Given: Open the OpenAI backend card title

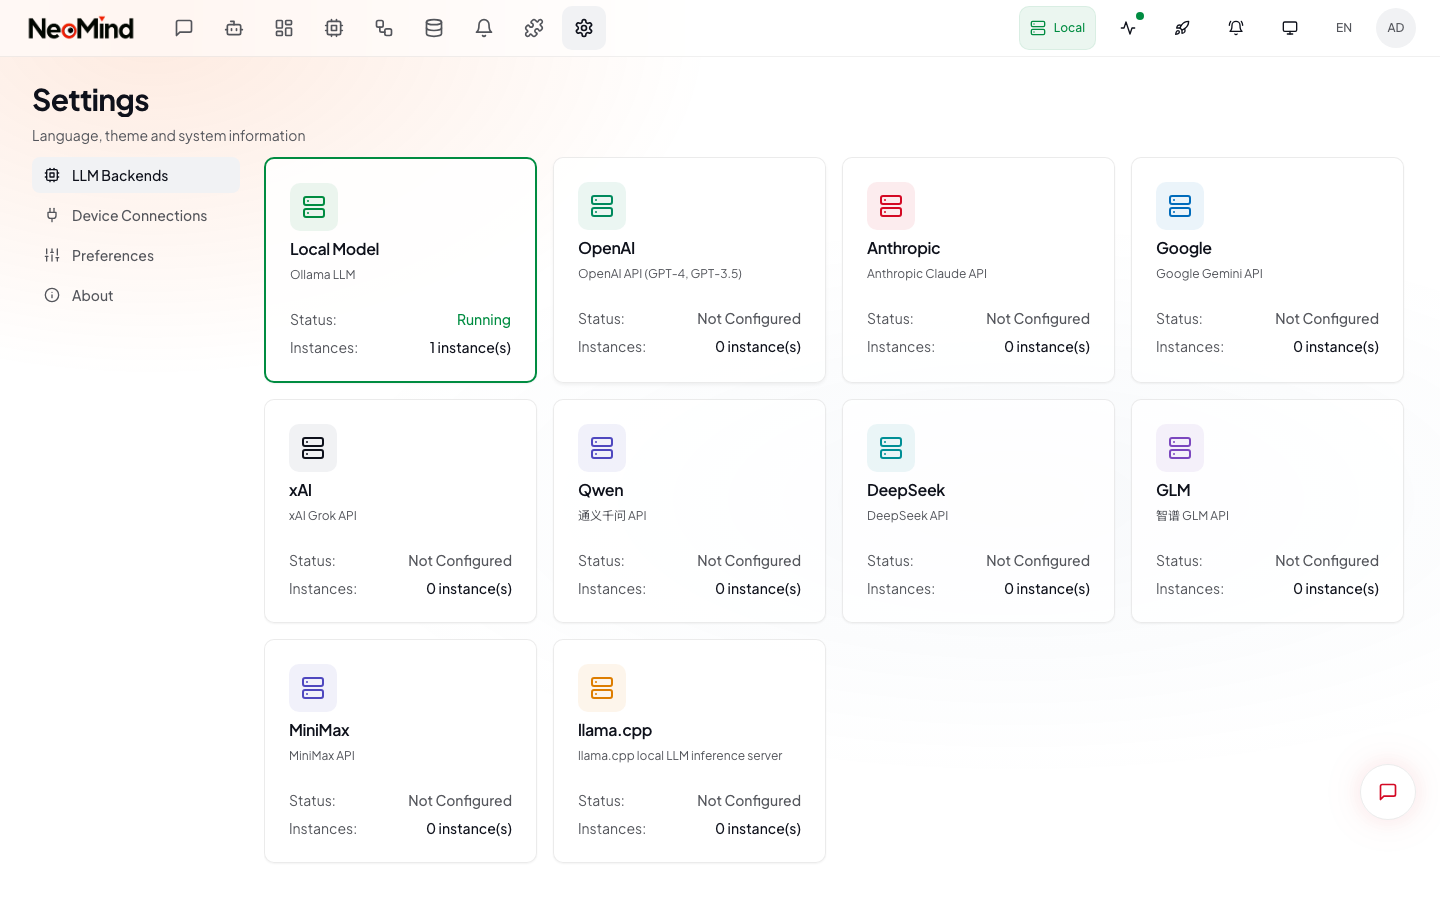Looking at the screenshot, I should 606,248.
